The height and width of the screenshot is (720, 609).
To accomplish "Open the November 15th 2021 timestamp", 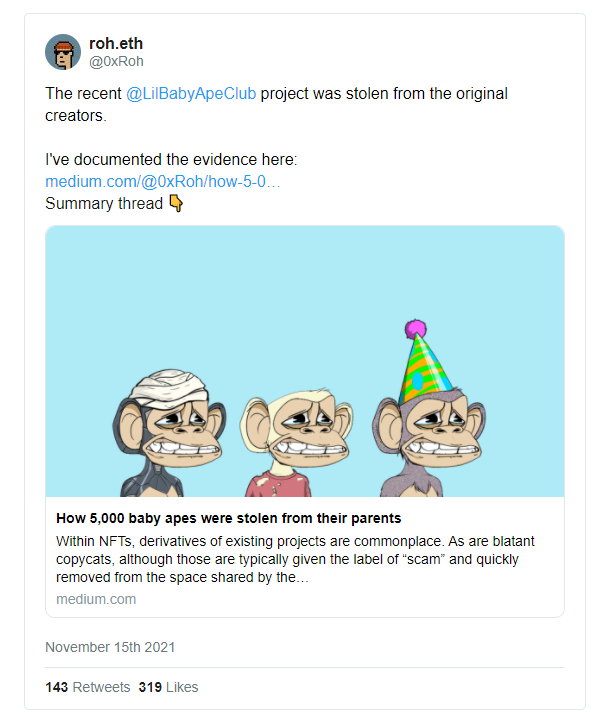I will click(x=110, y=647).
